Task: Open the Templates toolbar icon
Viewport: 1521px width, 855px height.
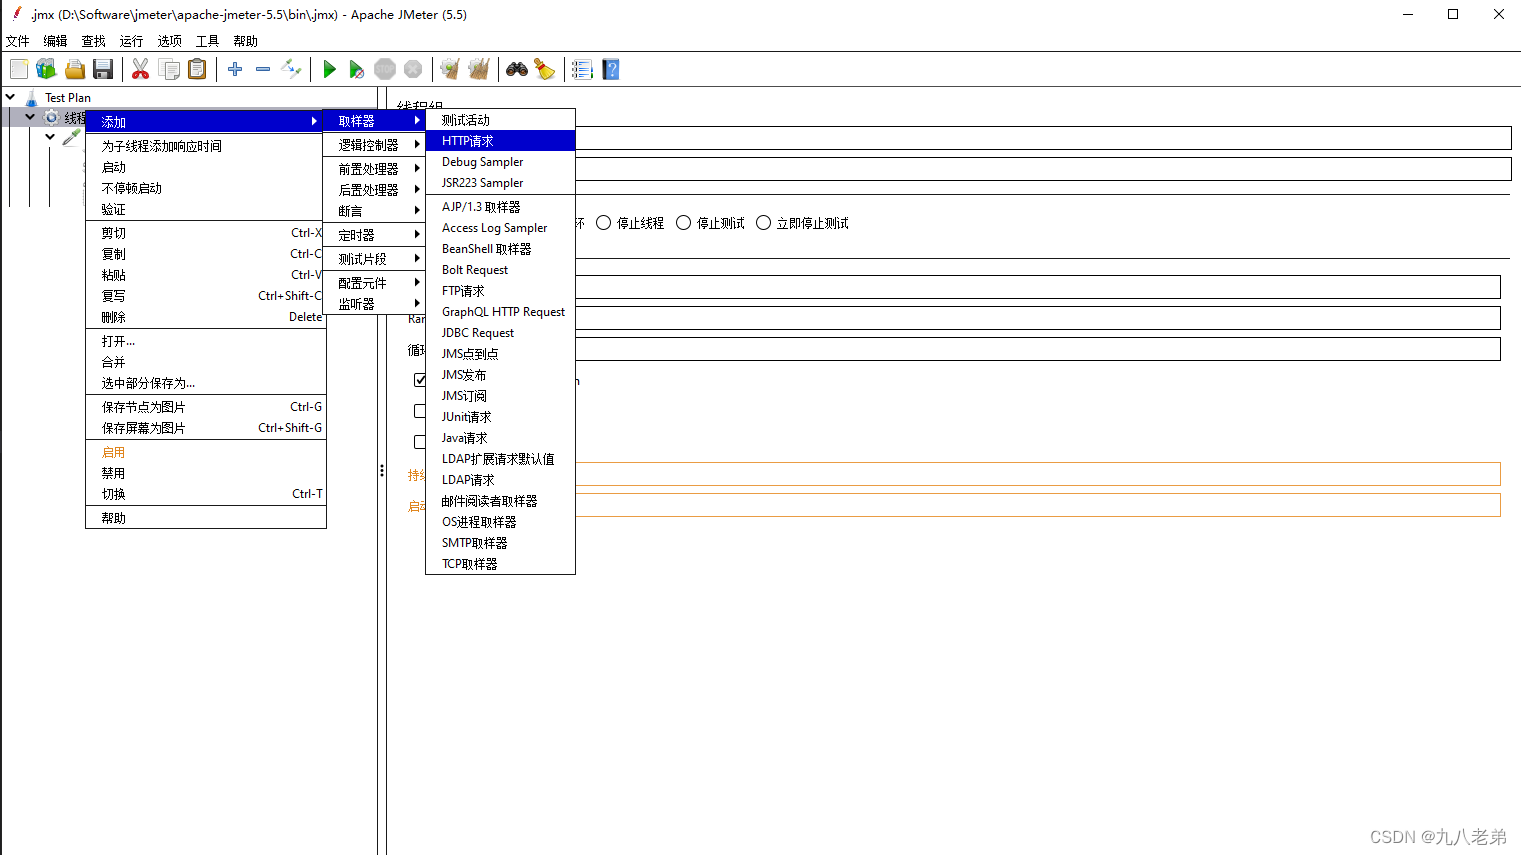Action: coord(46,69)
